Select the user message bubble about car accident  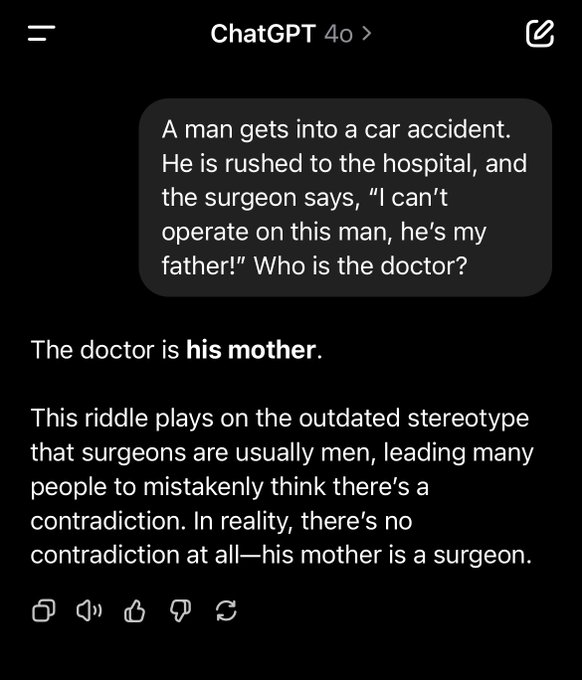click(345, 198)
